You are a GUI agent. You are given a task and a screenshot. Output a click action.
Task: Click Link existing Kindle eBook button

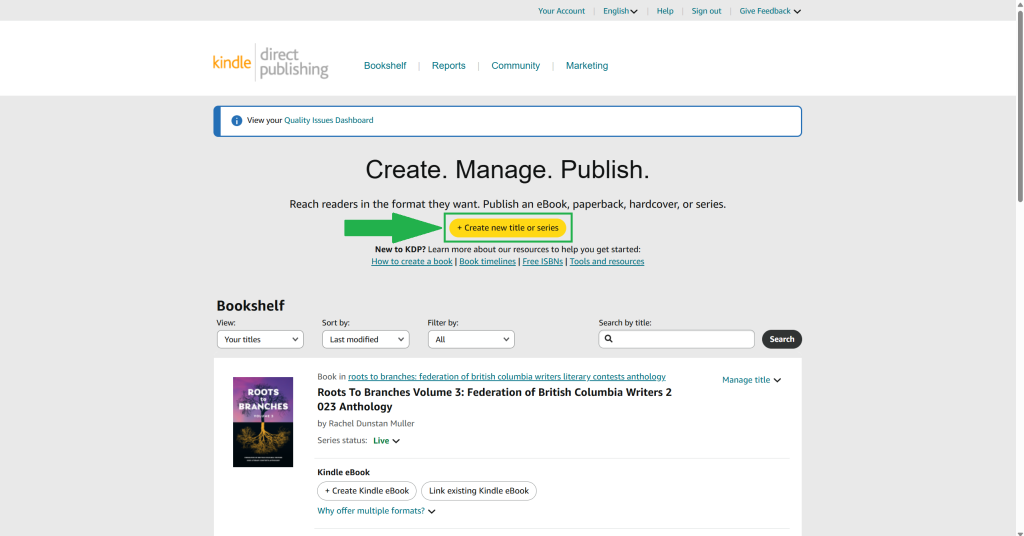point(479,491)
